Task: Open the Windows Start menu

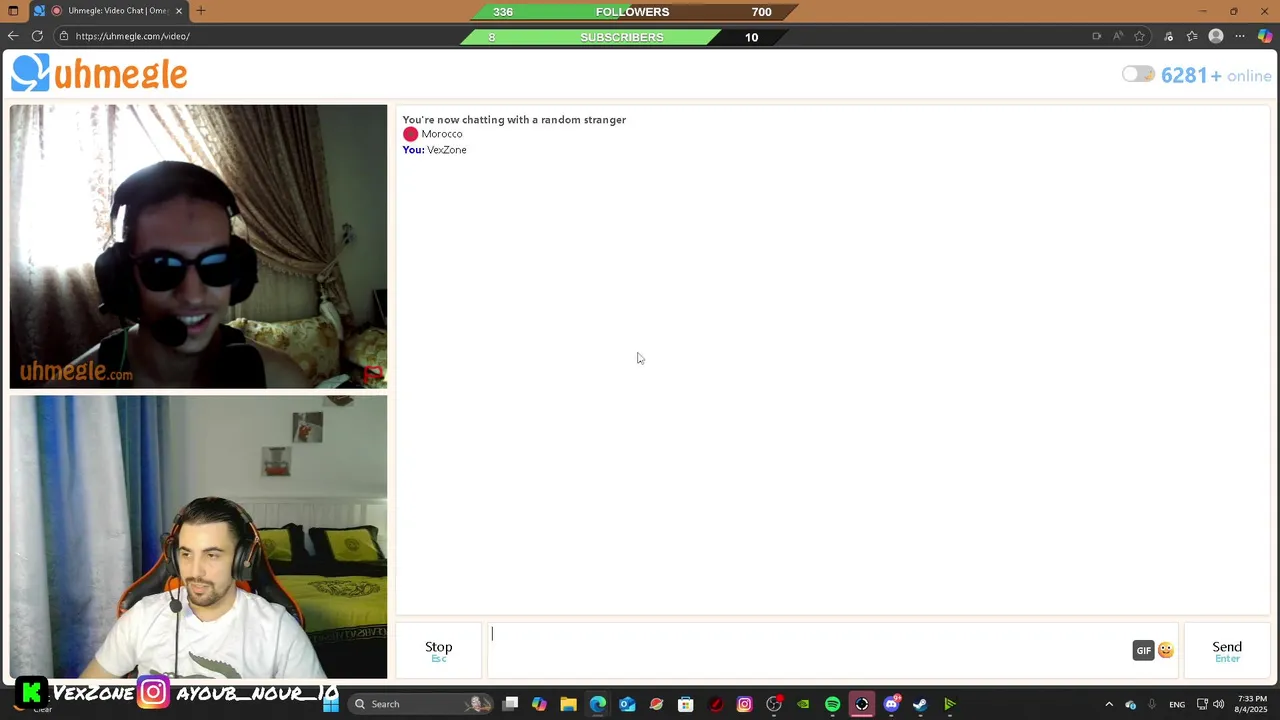Action: [330, 704]
